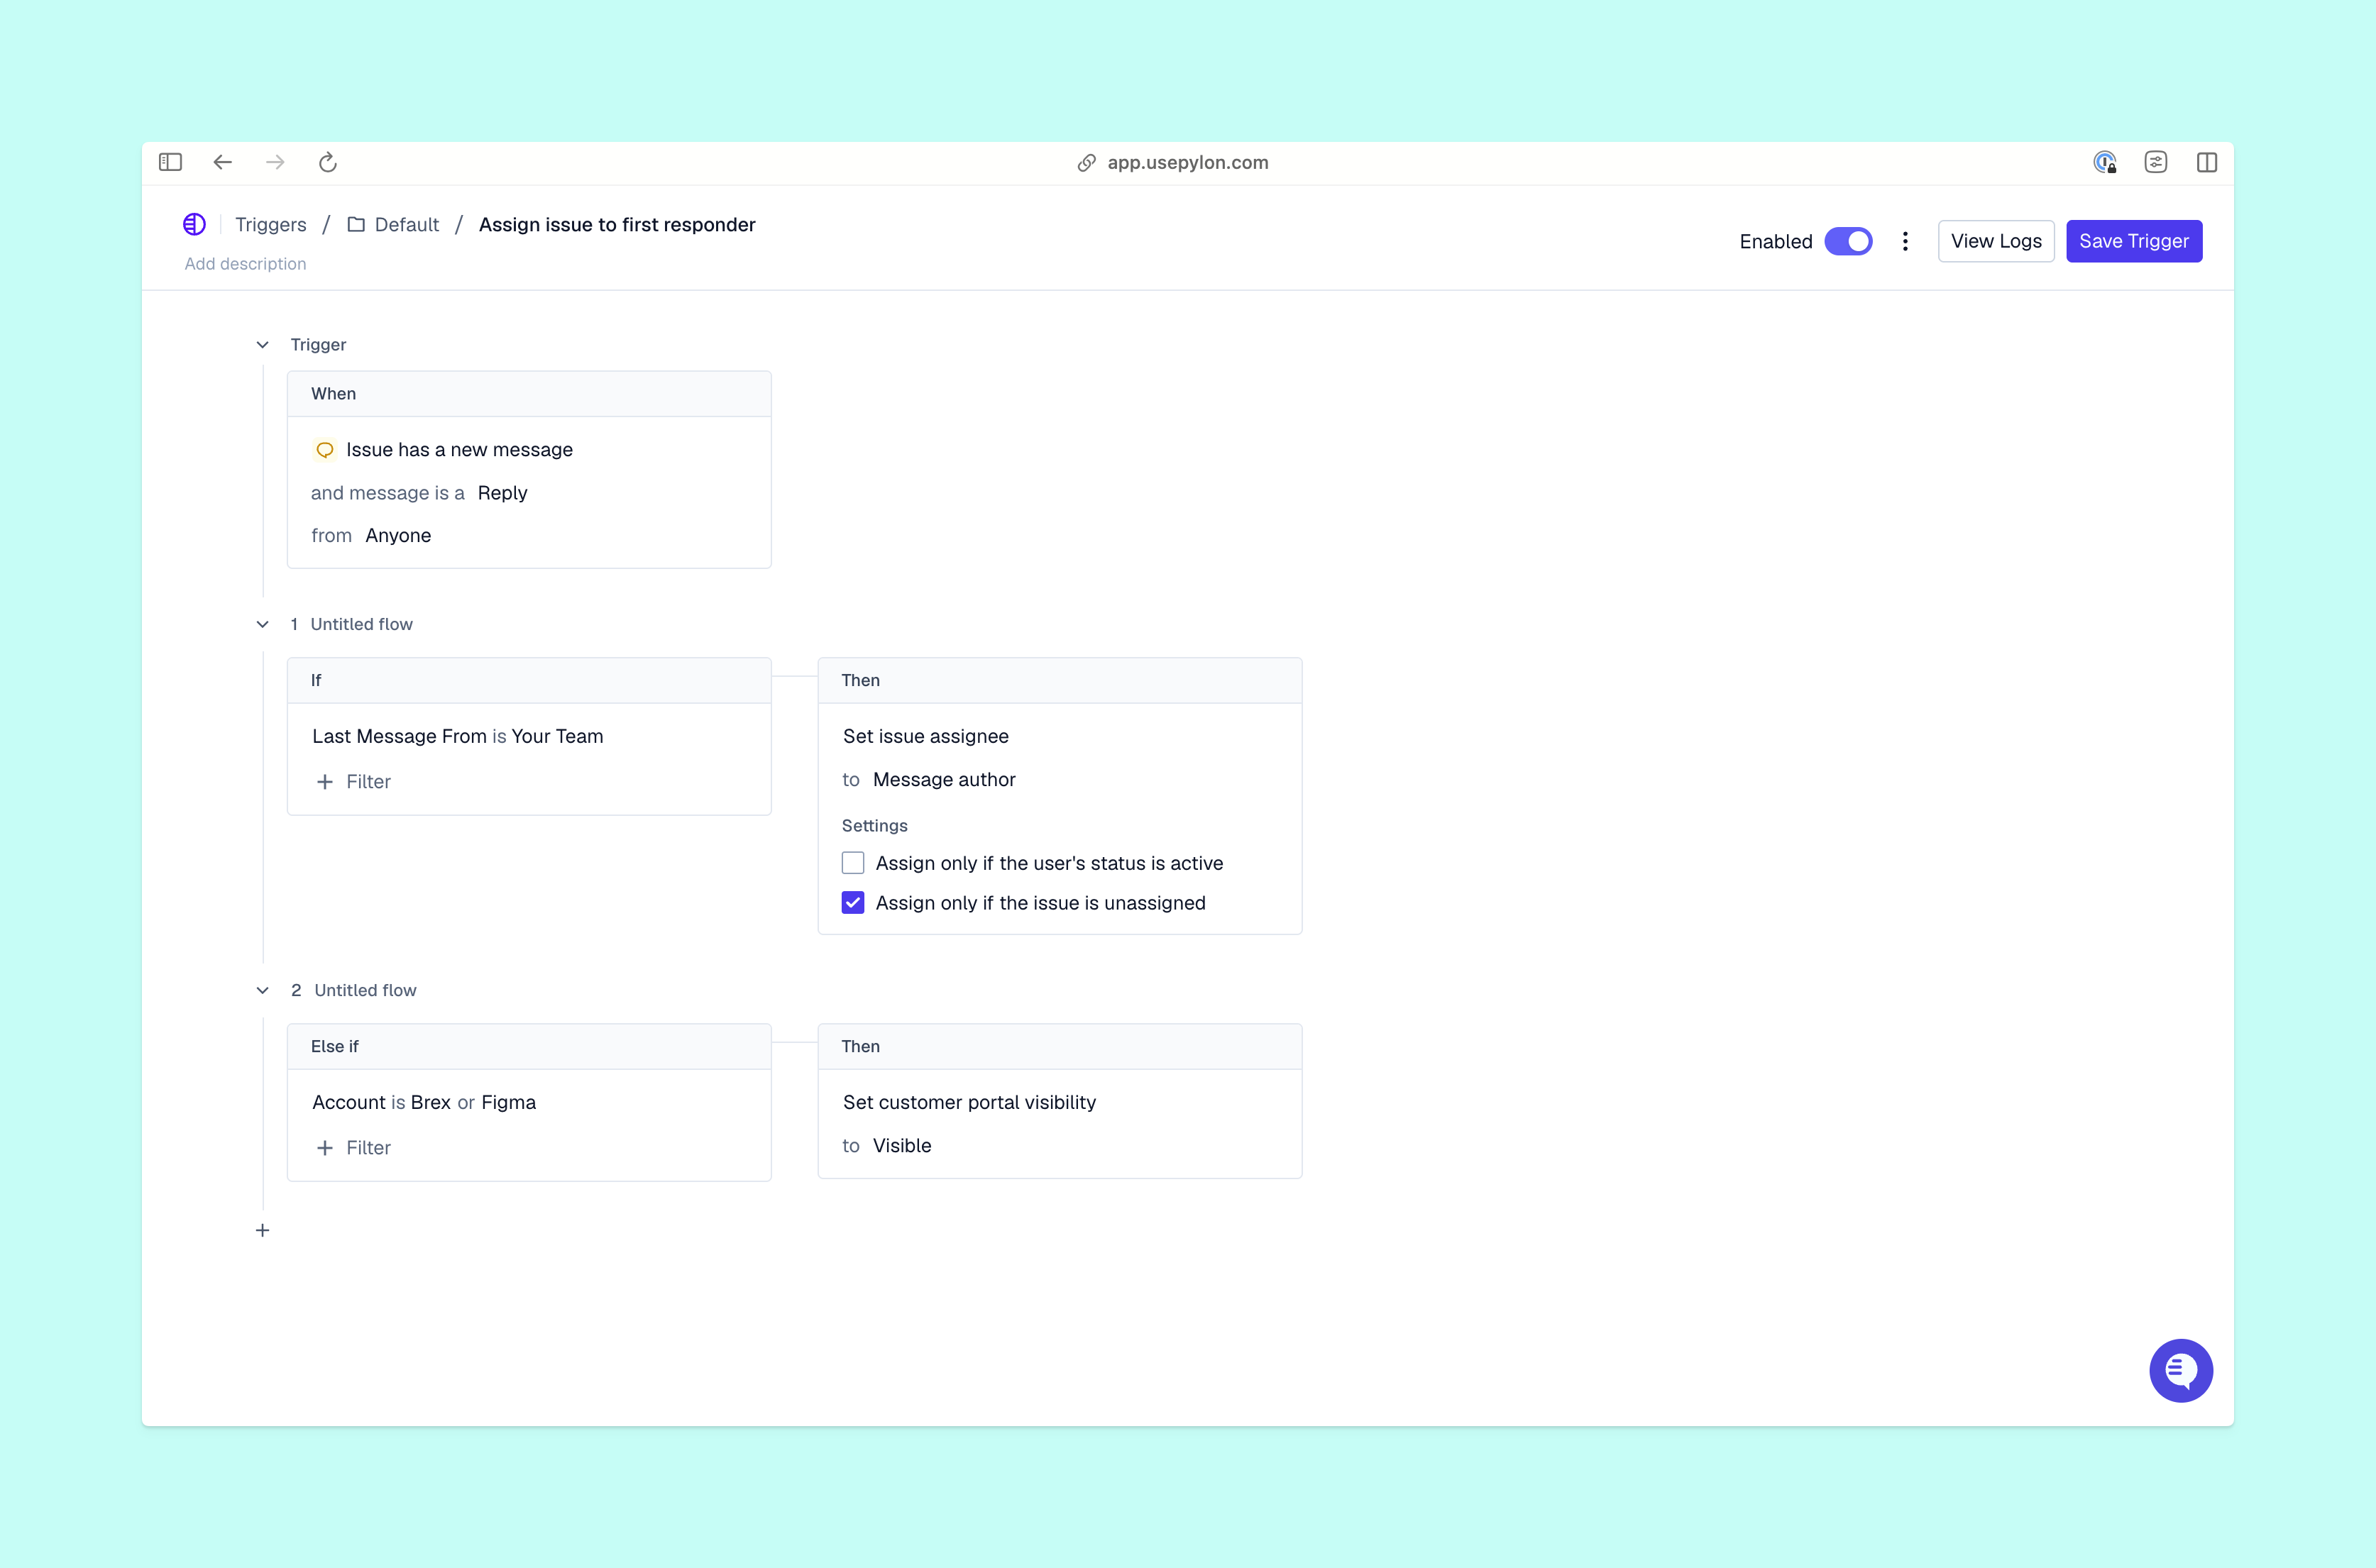Click the plus icon to add new flow
Image resolution: width=2376 pixels, height=1568 pixels.
click(262, 1230)
